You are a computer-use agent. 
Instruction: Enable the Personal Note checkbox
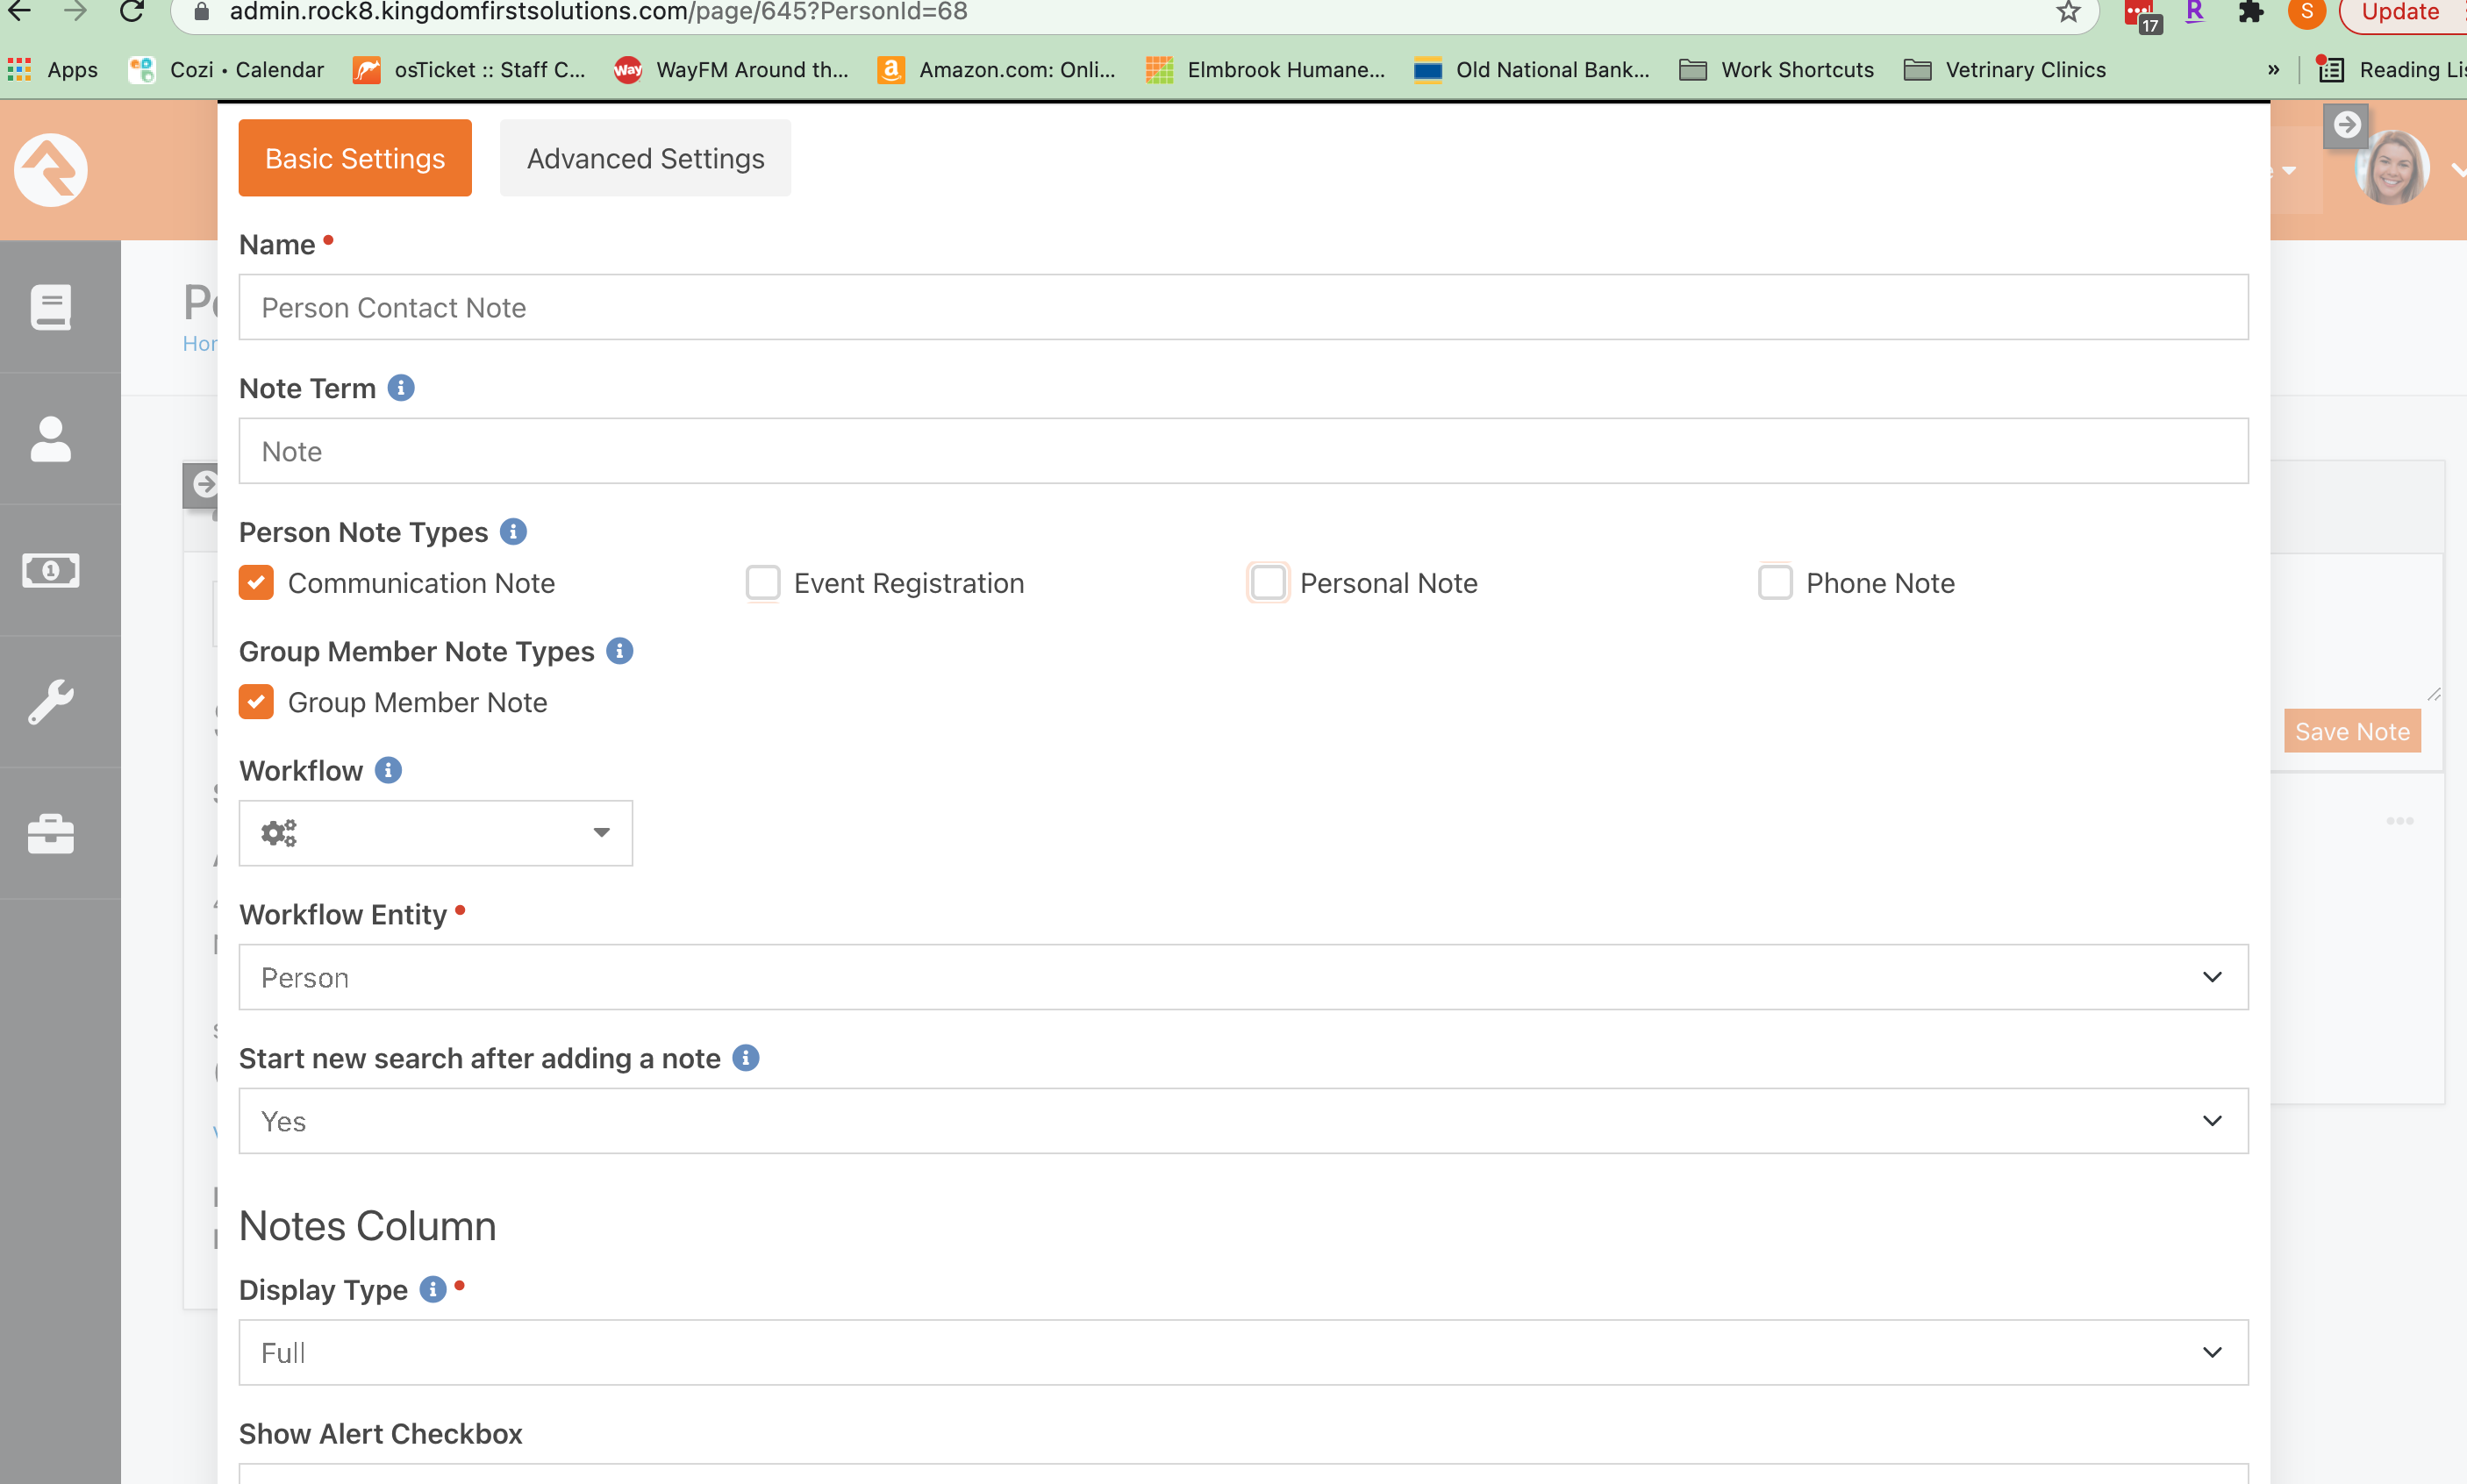click(1268, 583)
